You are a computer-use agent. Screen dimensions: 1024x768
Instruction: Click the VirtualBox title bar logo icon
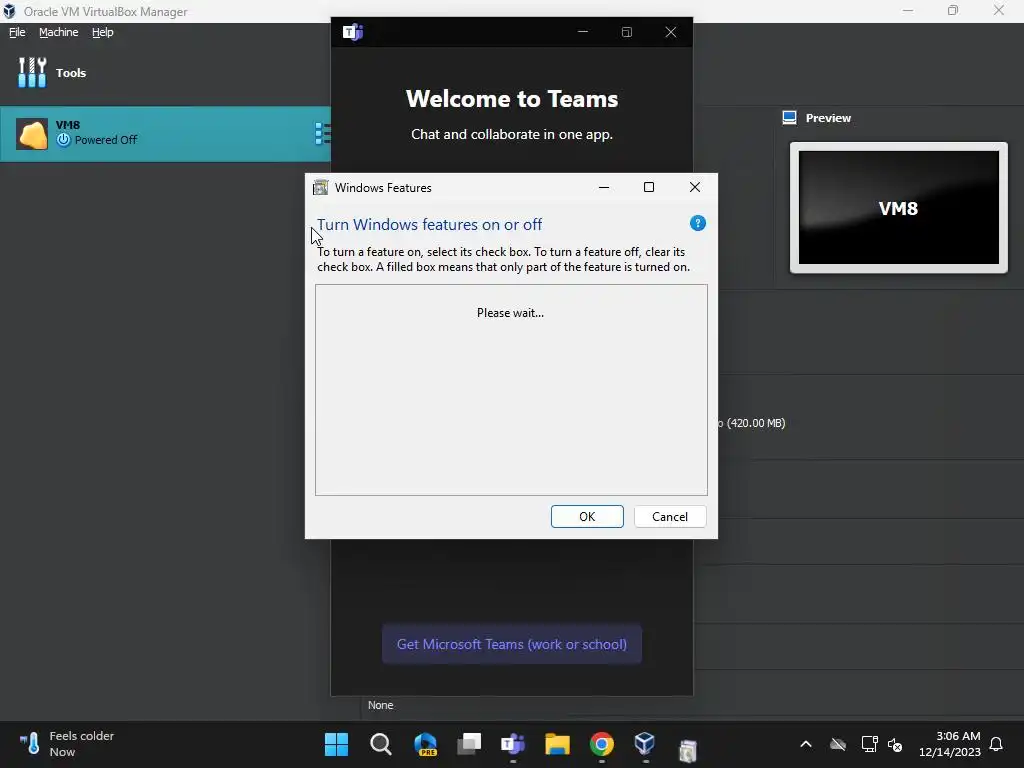pyautogui.click(x=9, y=11)
